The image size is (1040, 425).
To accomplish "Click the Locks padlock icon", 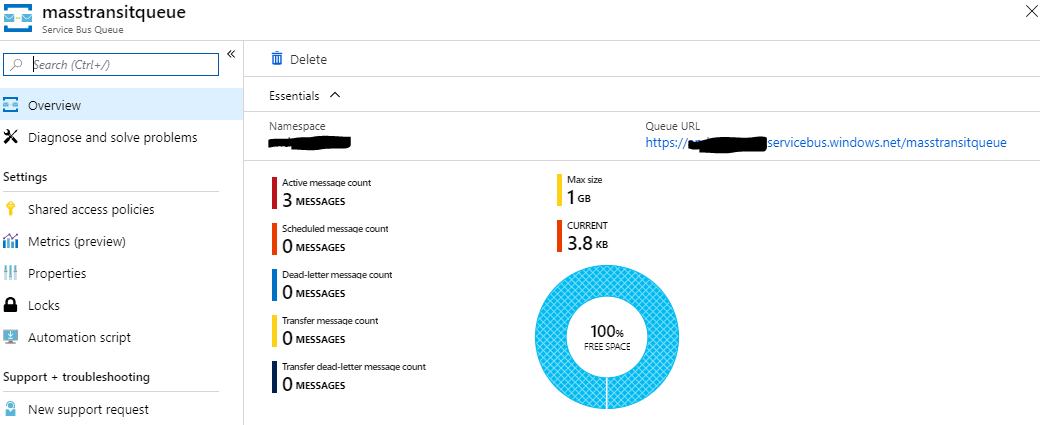I will (11, 305).
